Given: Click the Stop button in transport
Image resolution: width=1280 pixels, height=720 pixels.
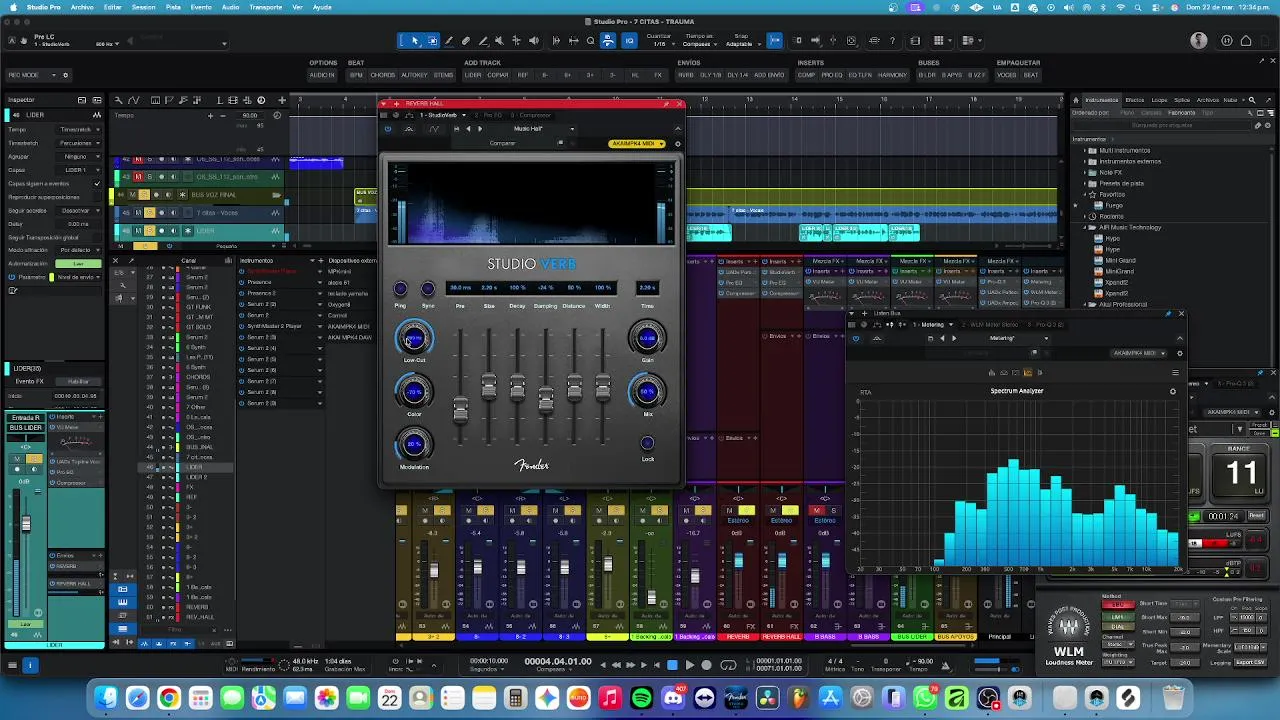Looking at the screenshot, I should click(672, 665).
